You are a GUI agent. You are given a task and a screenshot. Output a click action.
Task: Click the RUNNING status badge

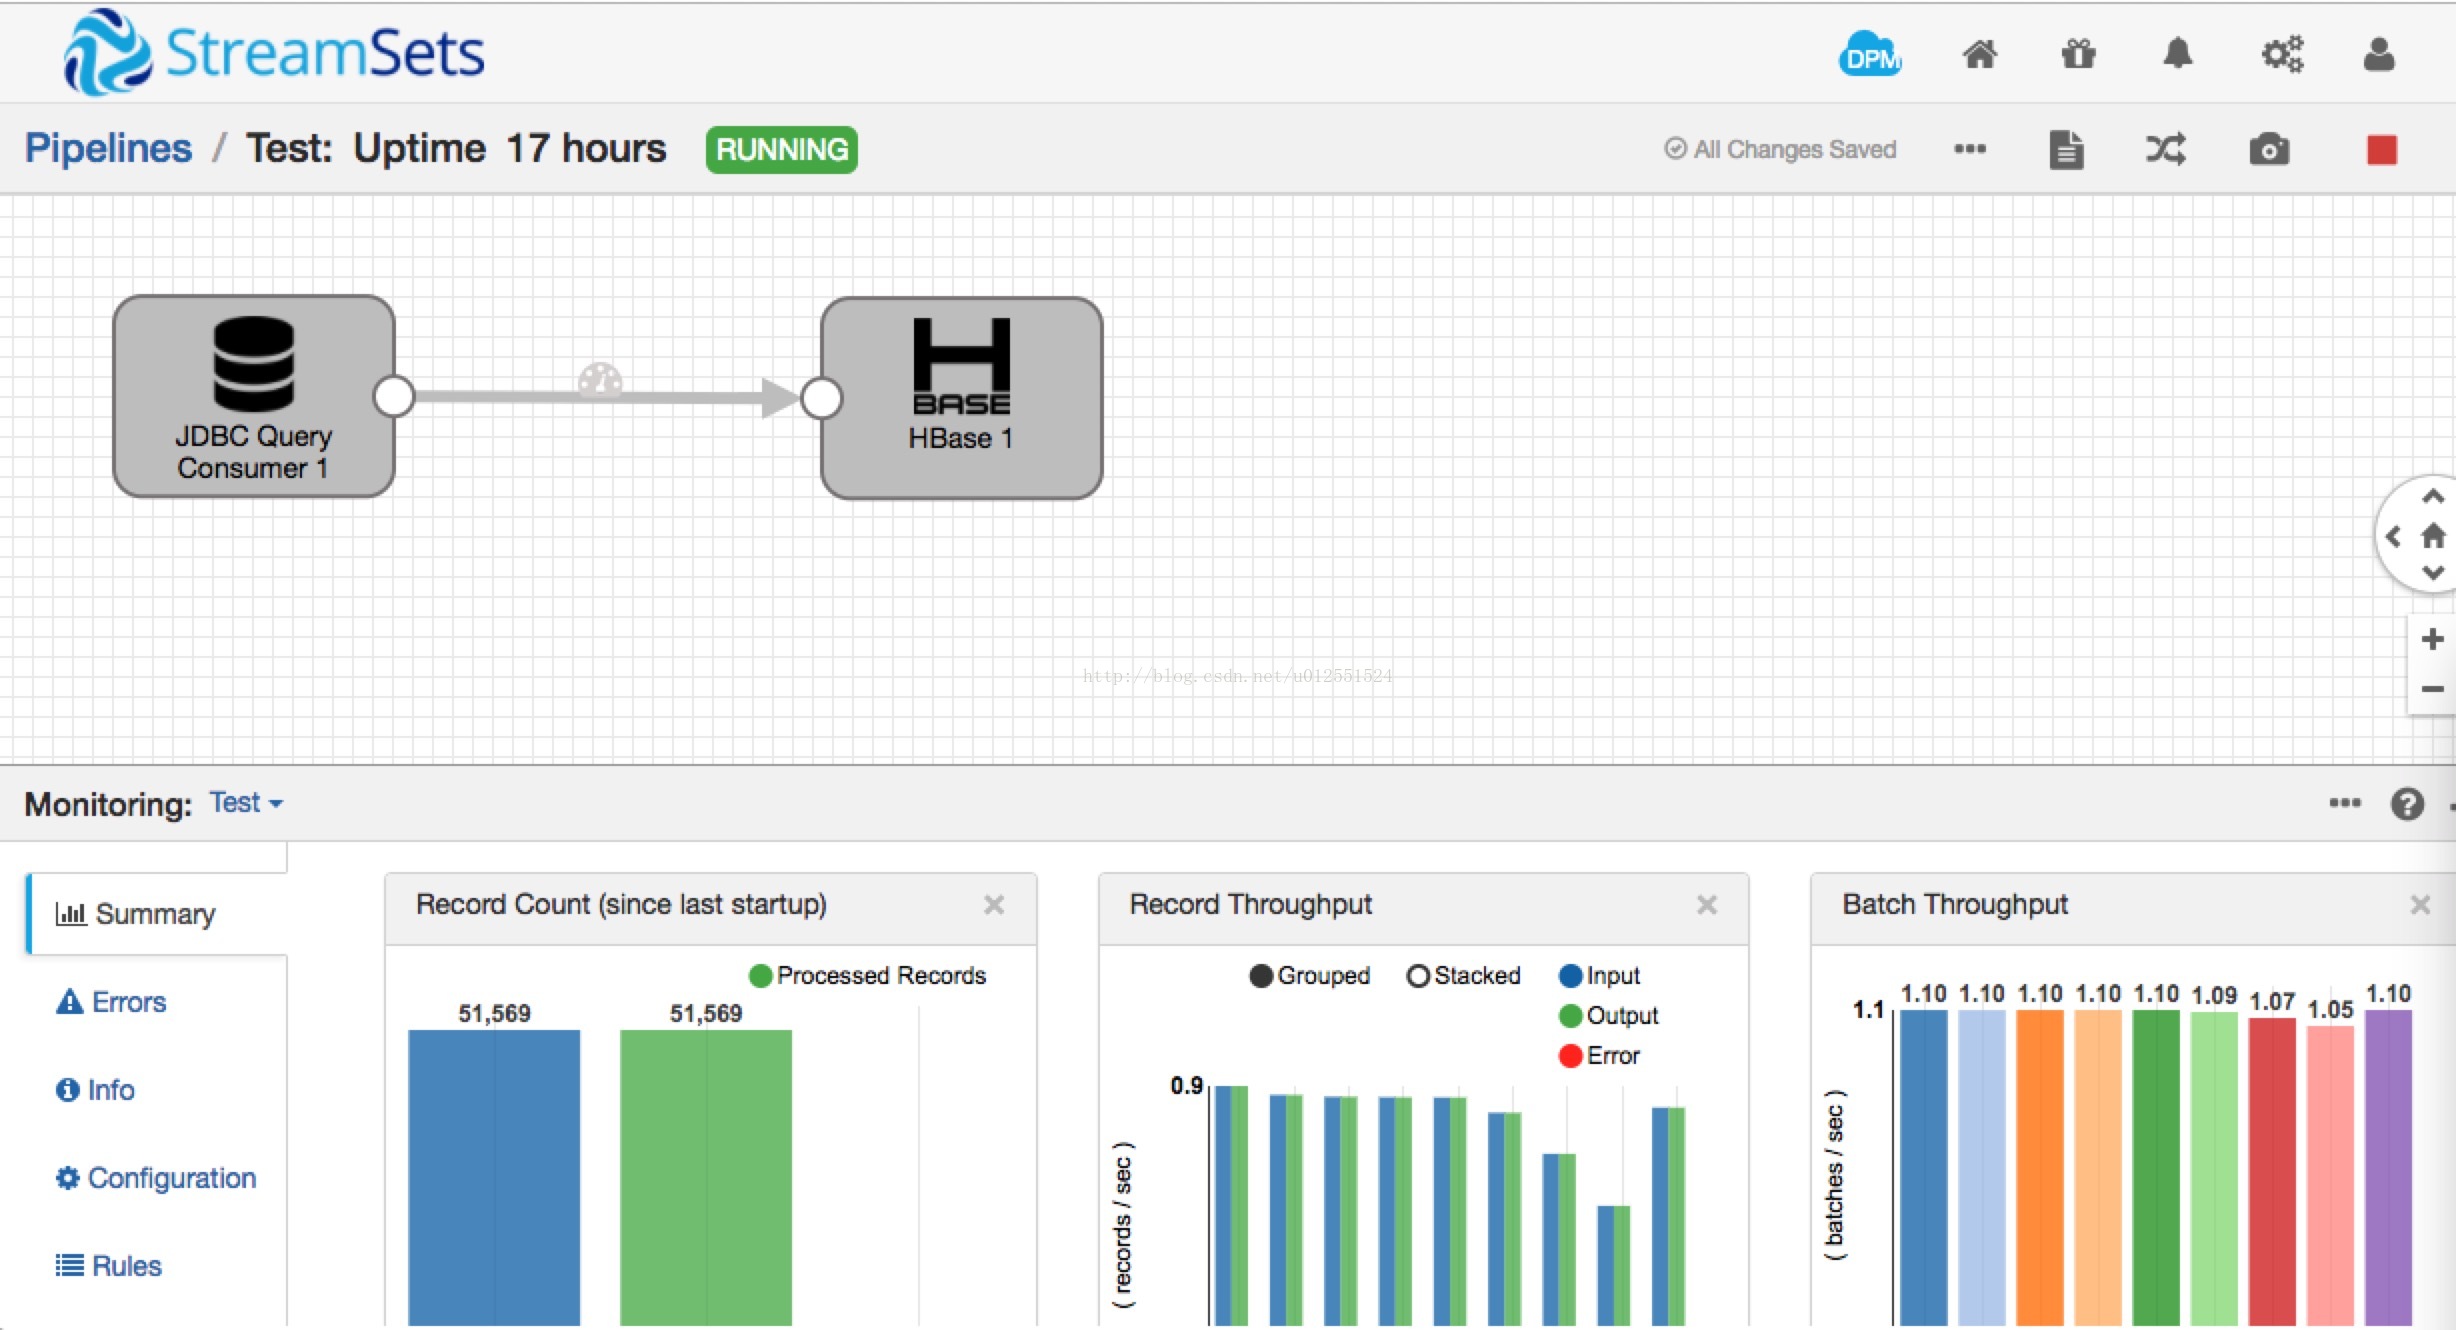point(782,150)
